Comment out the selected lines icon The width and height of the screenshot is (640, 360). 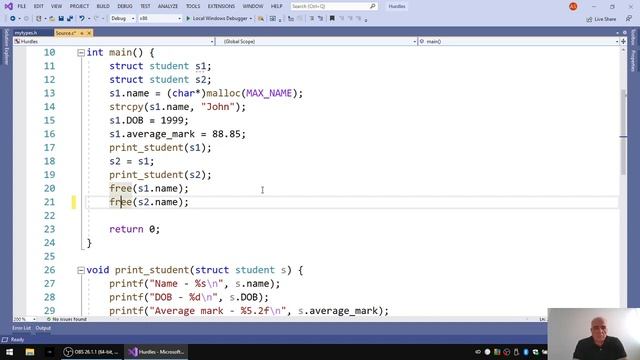click(x=312, y=18)
